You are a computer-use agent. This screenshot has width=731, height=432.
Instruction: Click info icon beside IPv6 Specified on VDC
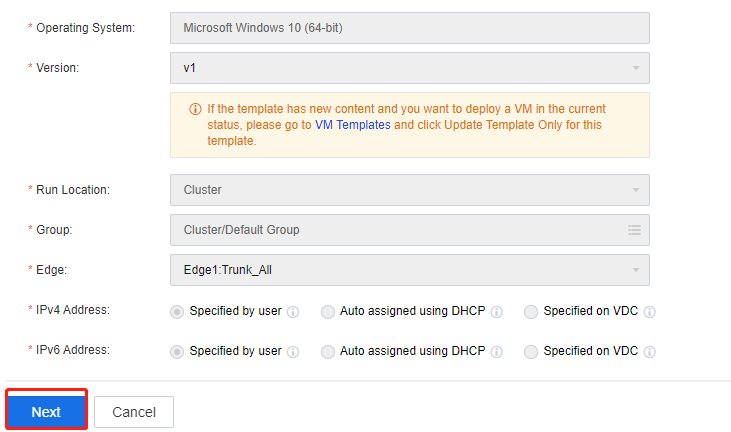click(649, 352)
